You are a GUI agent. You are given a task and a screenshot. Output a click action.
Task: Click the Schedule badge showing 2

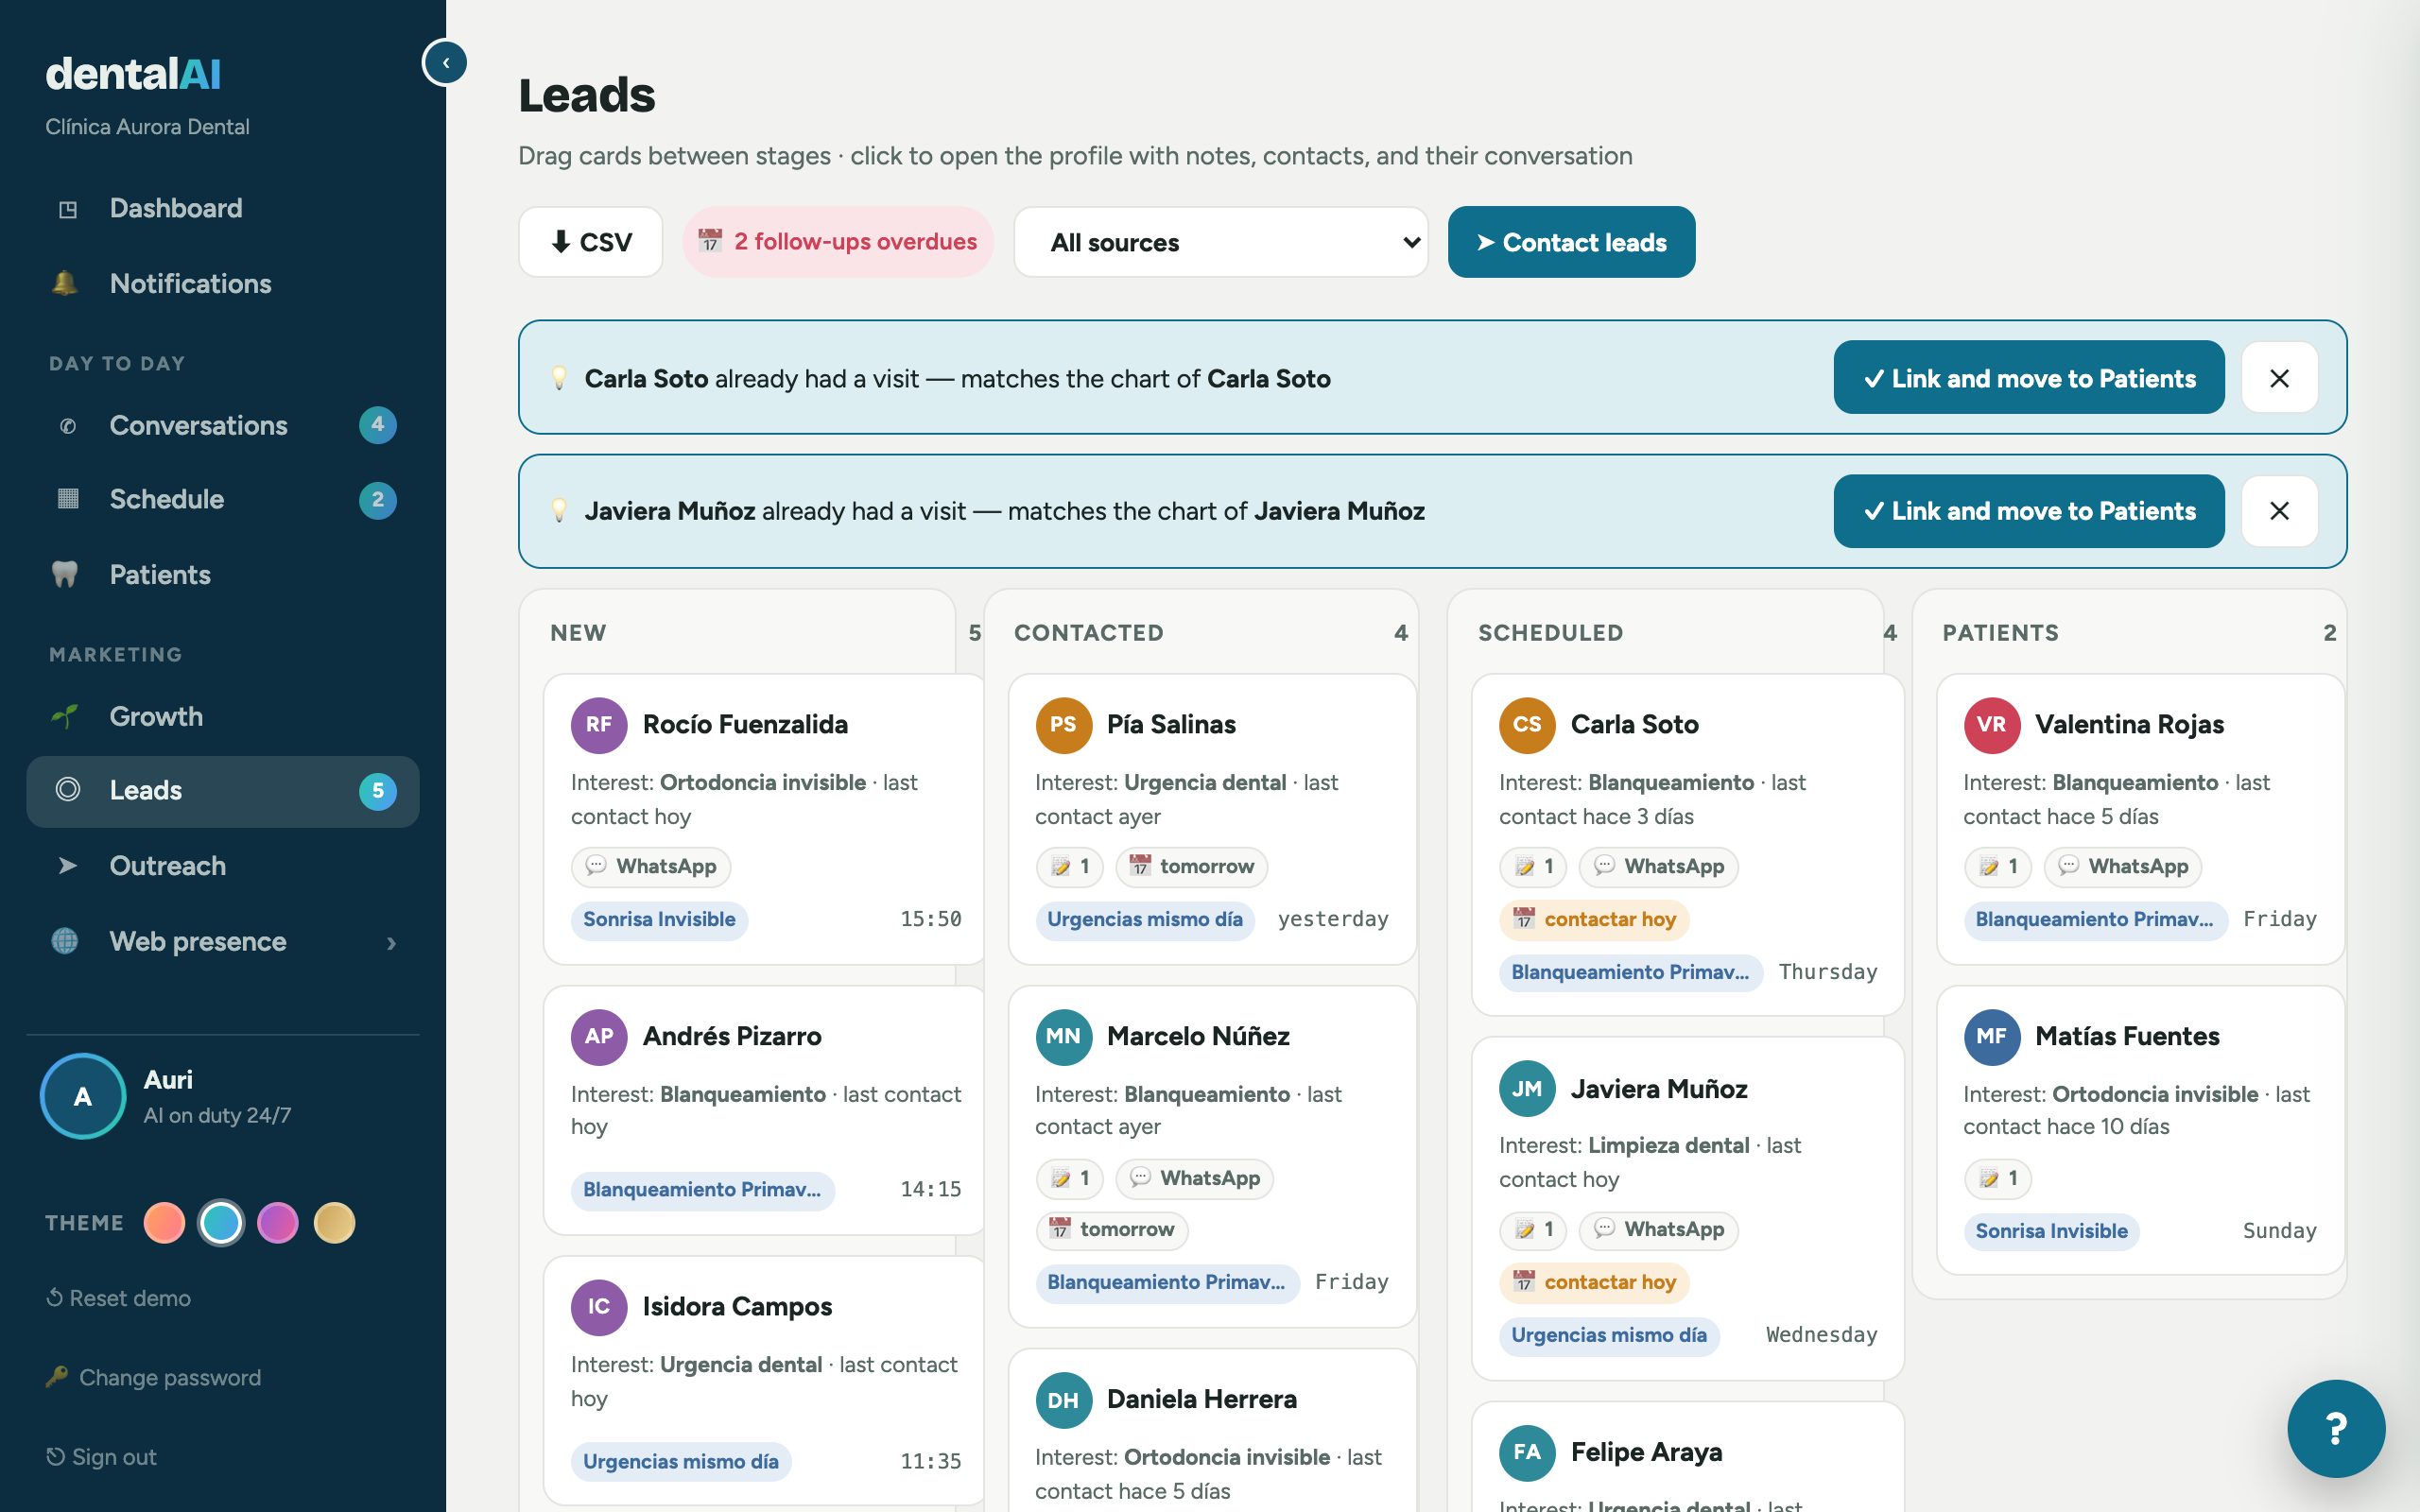click(x=377, y=500)
